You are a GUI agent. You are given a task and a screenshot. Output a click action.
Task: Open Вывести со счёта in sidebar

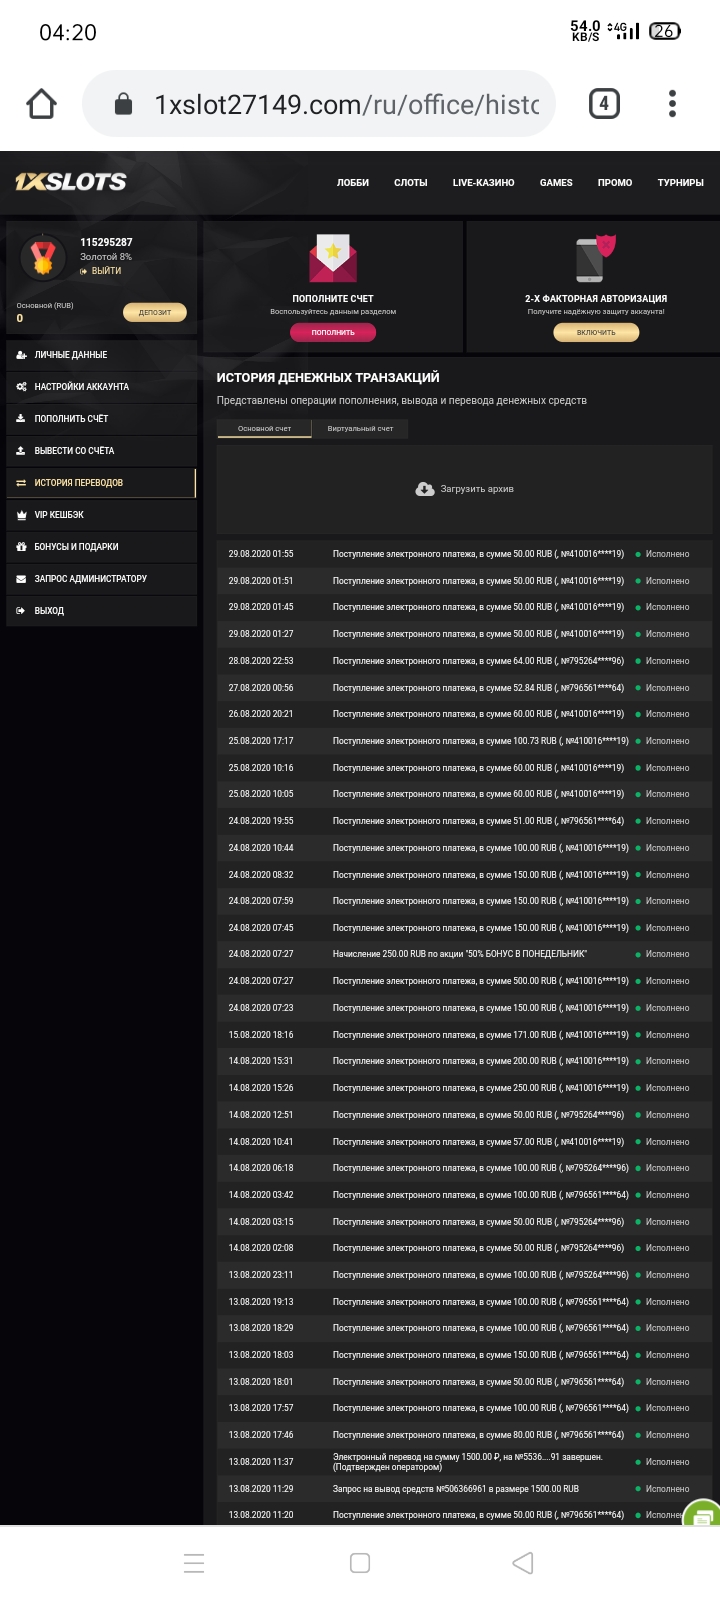[x=74, y=451]
